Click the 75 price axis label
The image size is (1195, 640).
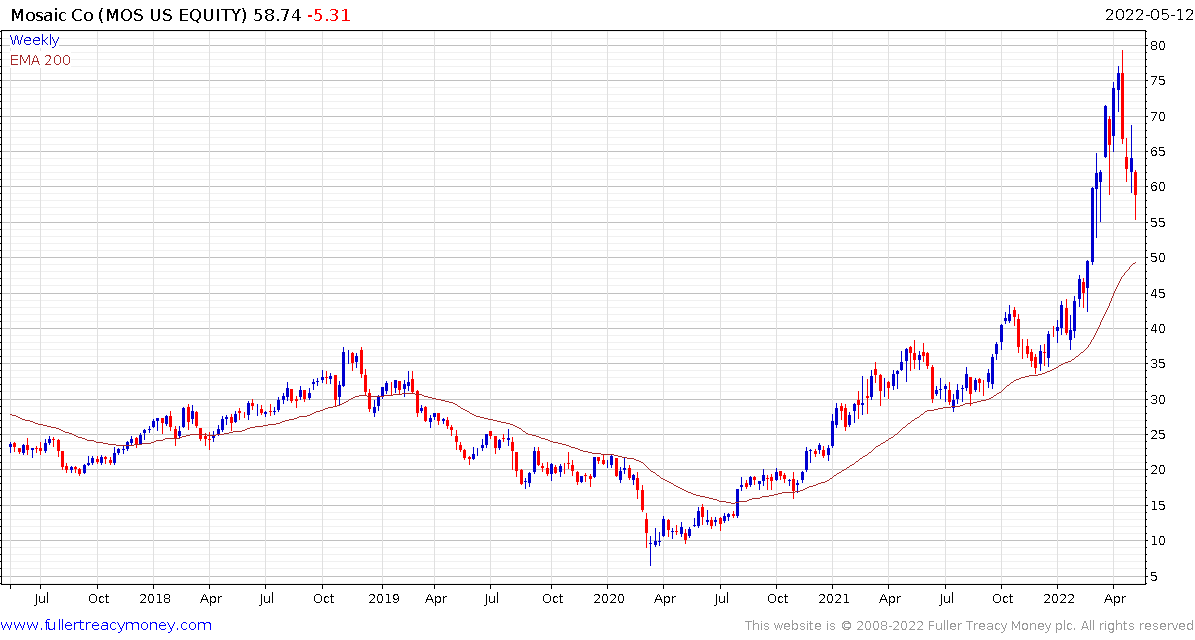[x=1158, y=81]
